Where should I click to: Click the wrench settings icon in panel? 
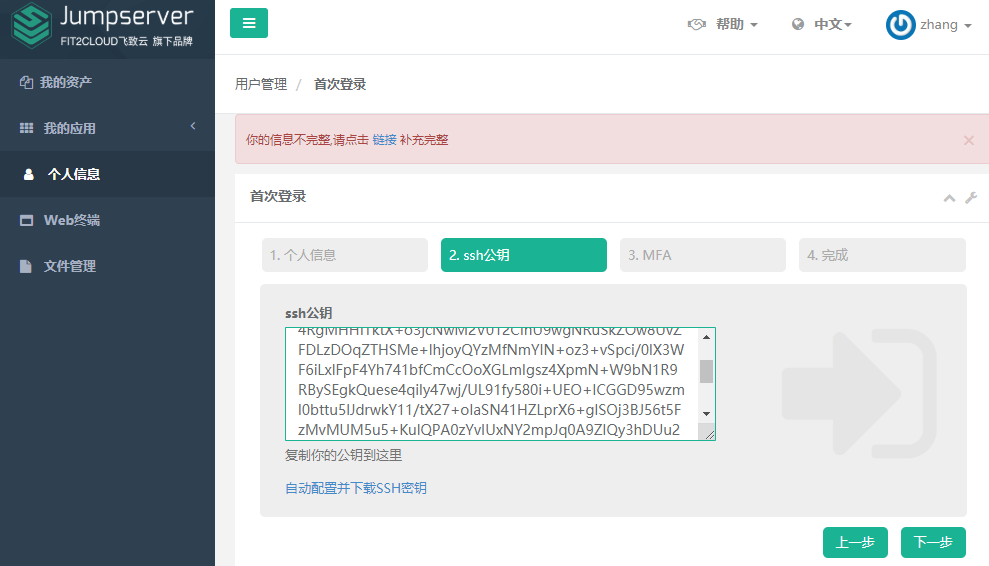(x=970, y=198)
